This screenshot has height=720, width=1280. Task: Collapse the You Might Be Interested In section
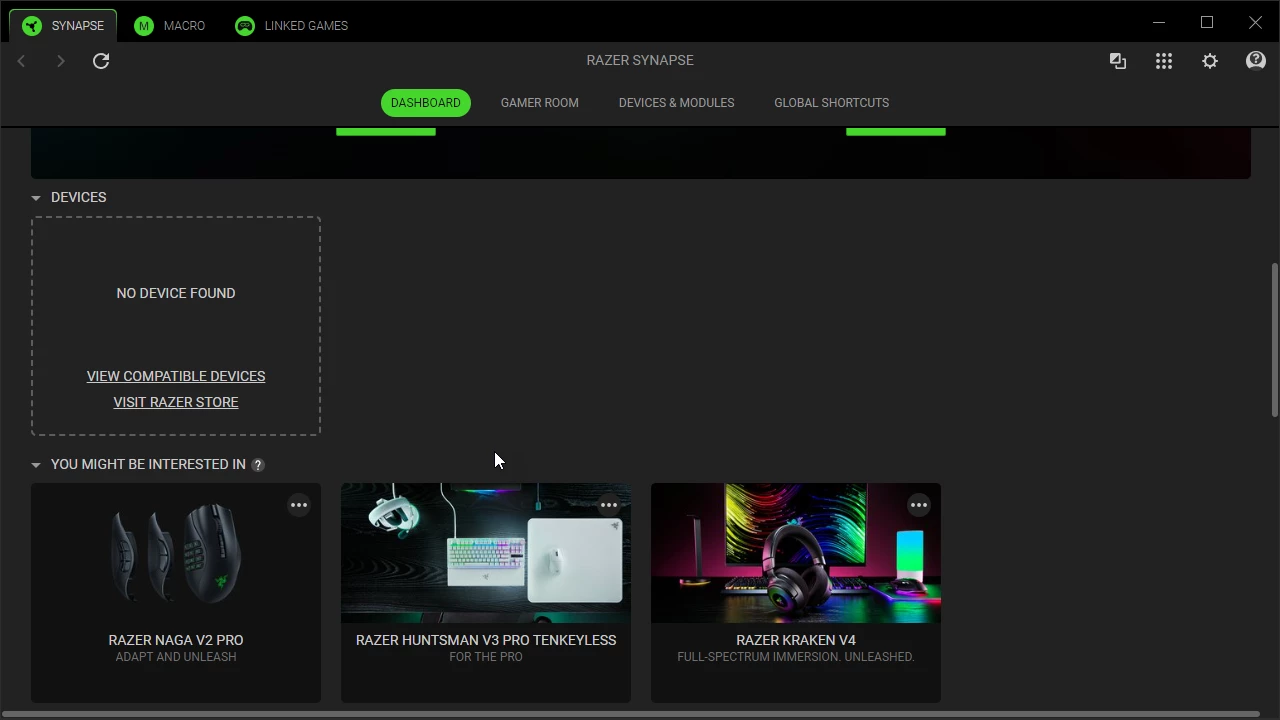36,465
